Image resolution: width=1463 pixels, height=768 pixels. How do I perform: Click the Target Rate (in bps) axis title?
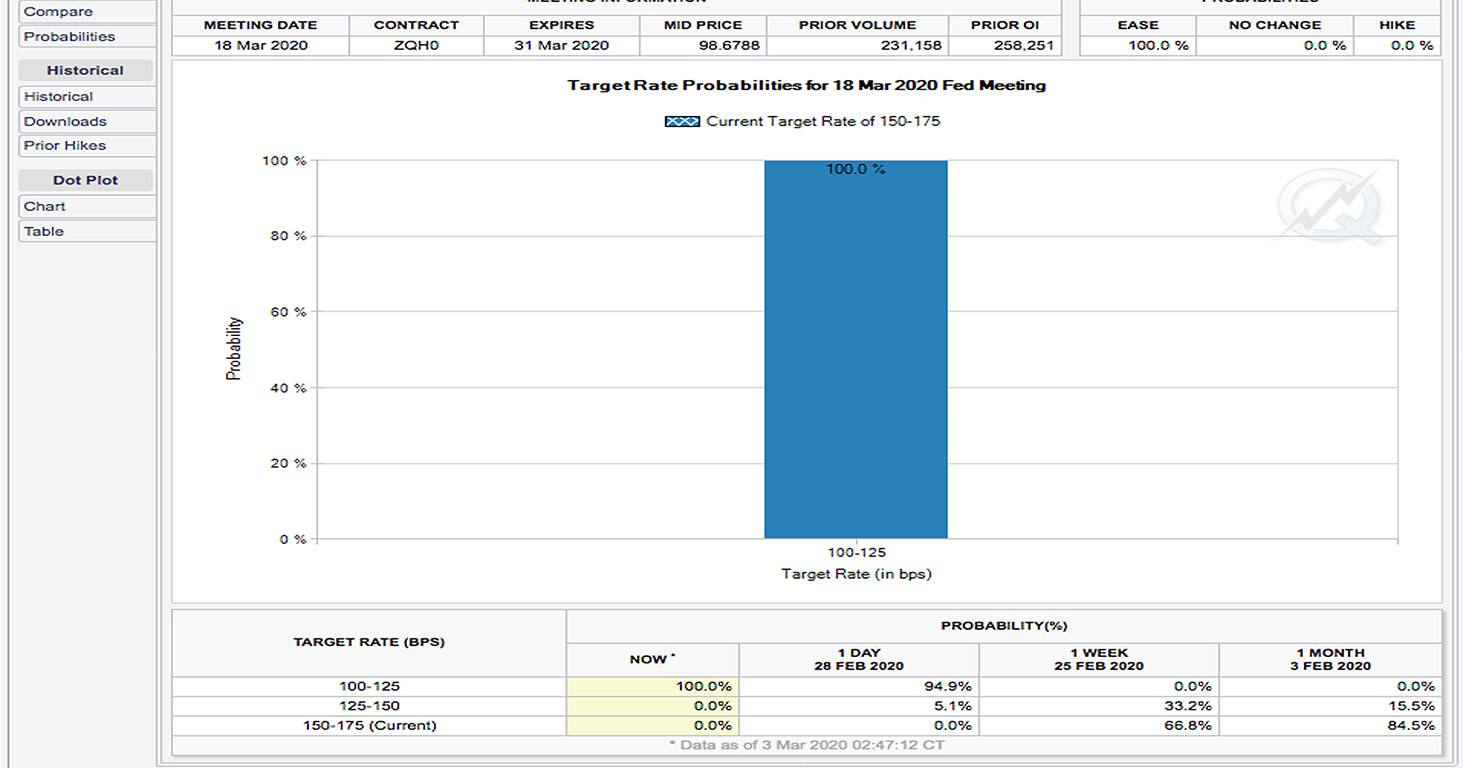pos(856,574)
